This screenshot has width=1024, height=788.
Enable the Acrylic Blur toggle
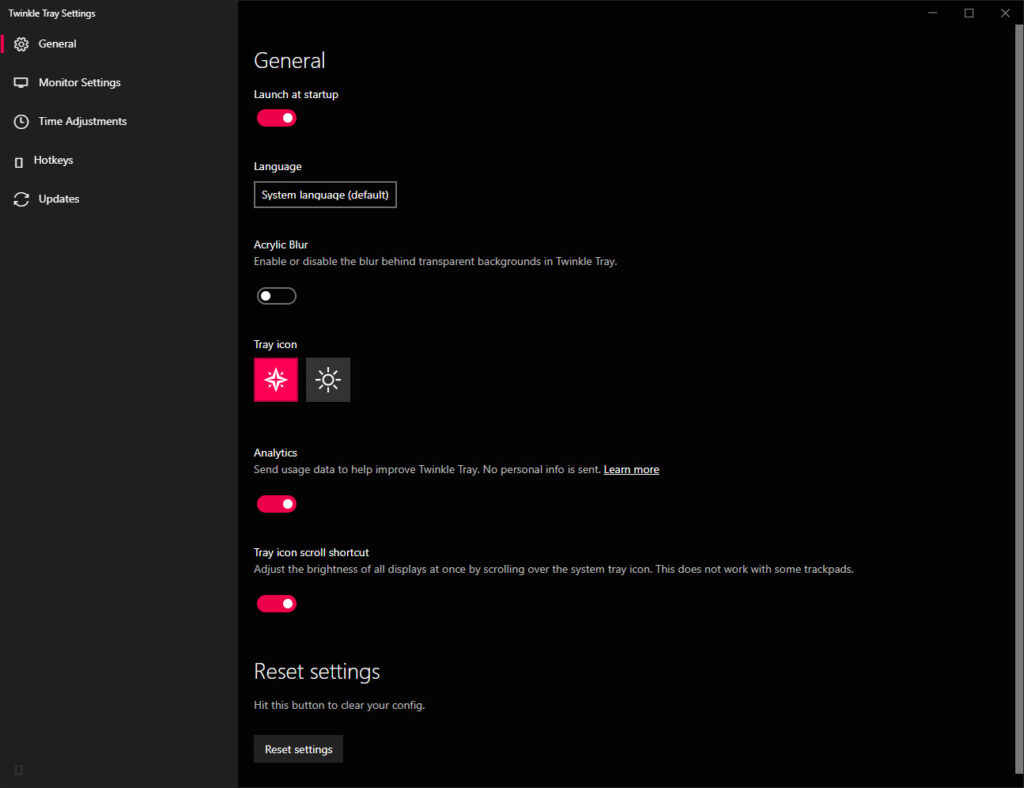pos(276,296)
